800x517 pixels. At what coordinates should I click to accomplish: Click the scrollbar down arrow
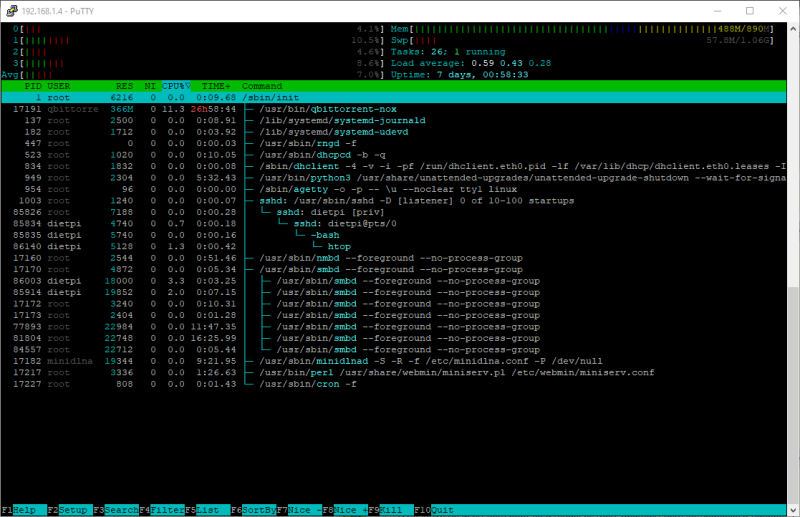793,510
